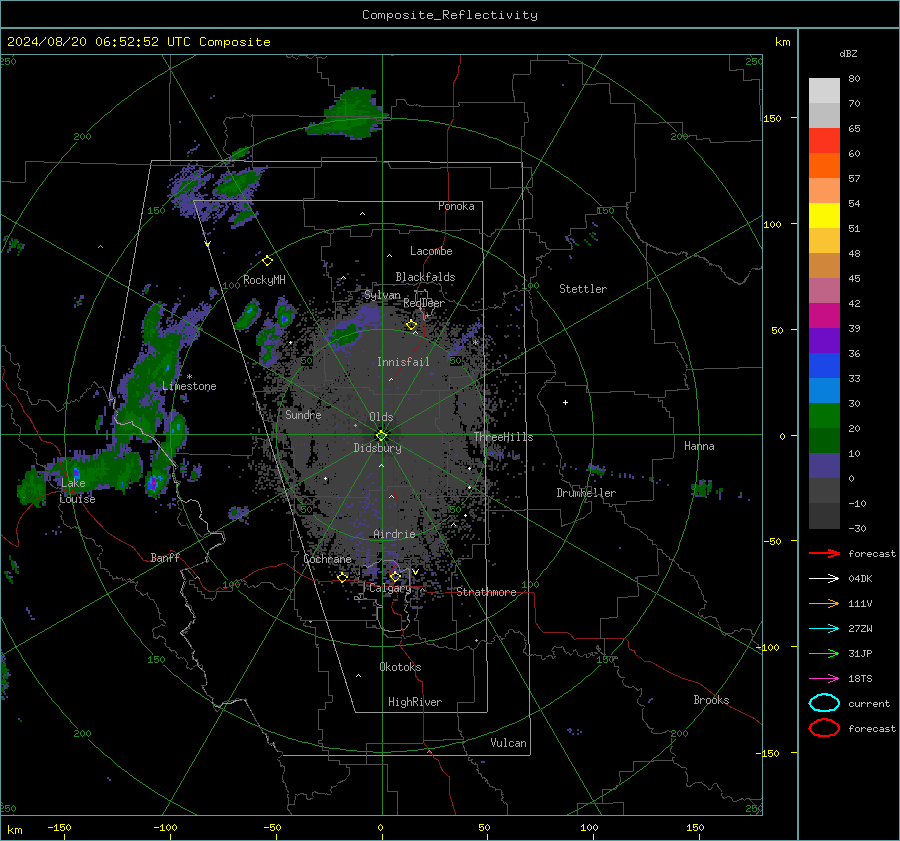Click the white 04DK arrow legend icon

point(824,579)
